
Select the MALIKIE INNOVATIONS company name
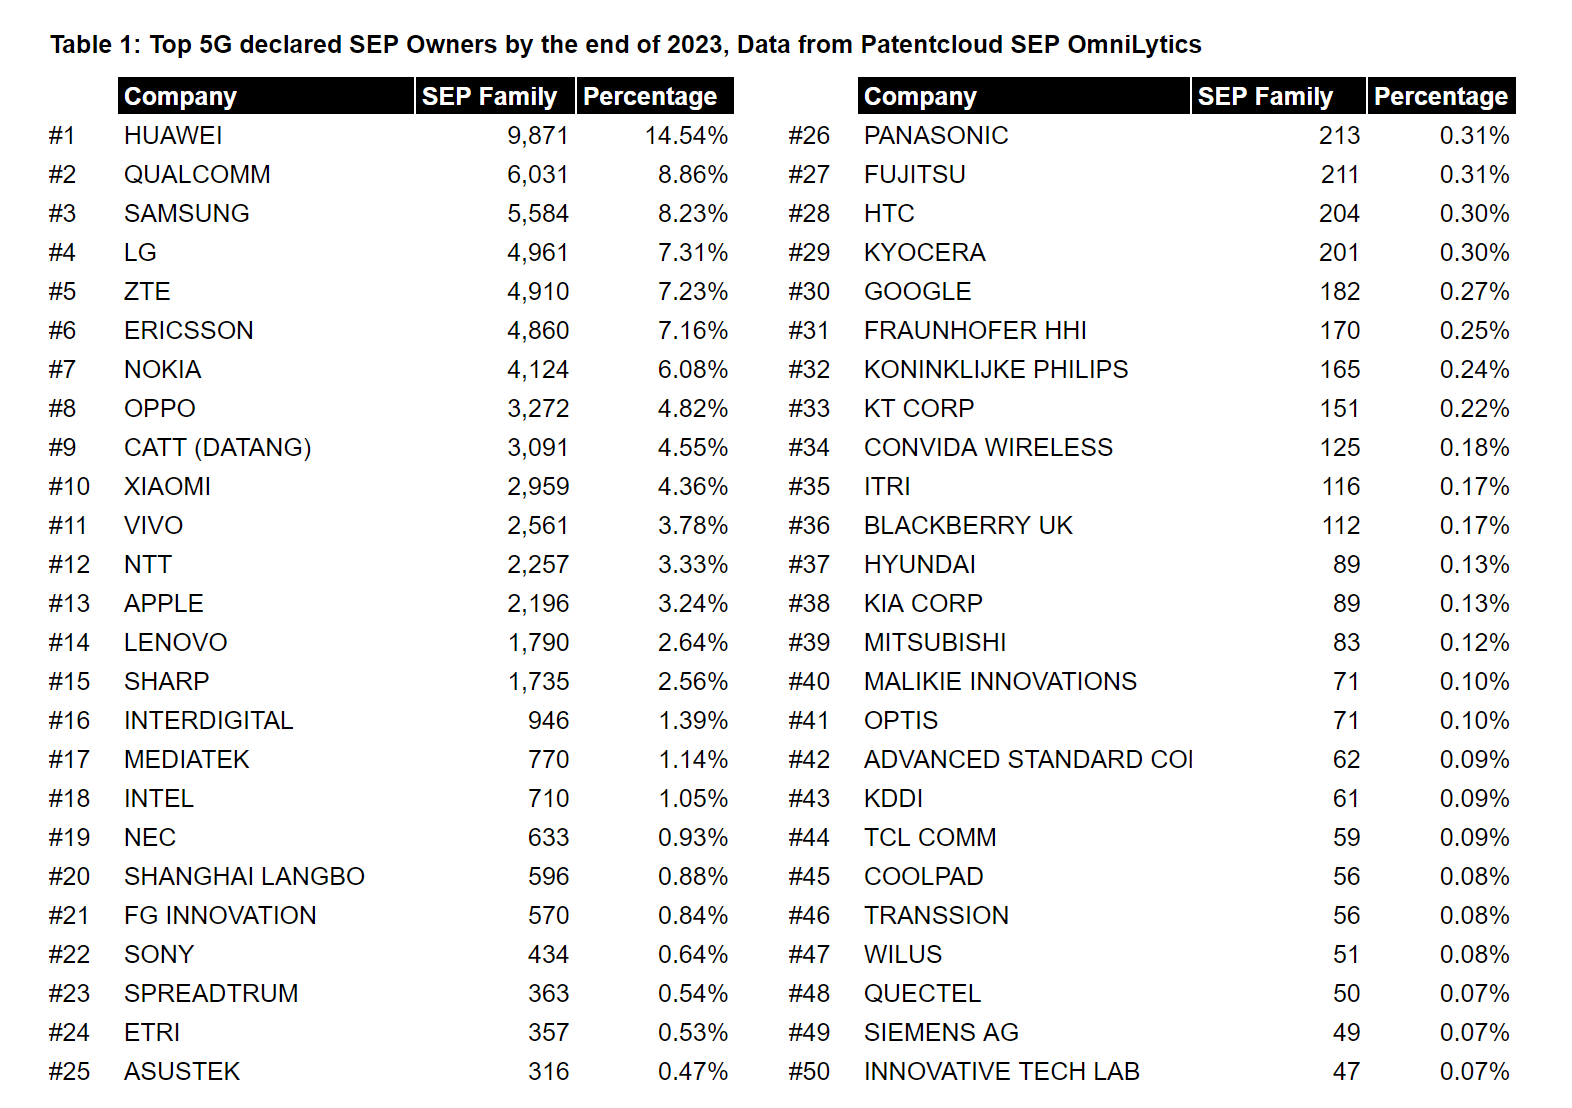pyautogui.click(x=1000, y=681)
